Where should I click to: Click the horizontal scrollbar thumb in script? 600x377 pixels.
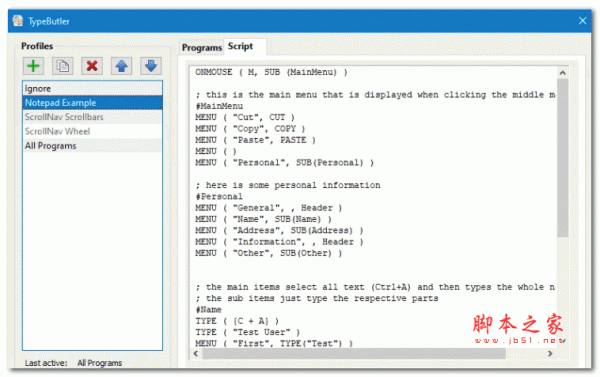point(354,354)
